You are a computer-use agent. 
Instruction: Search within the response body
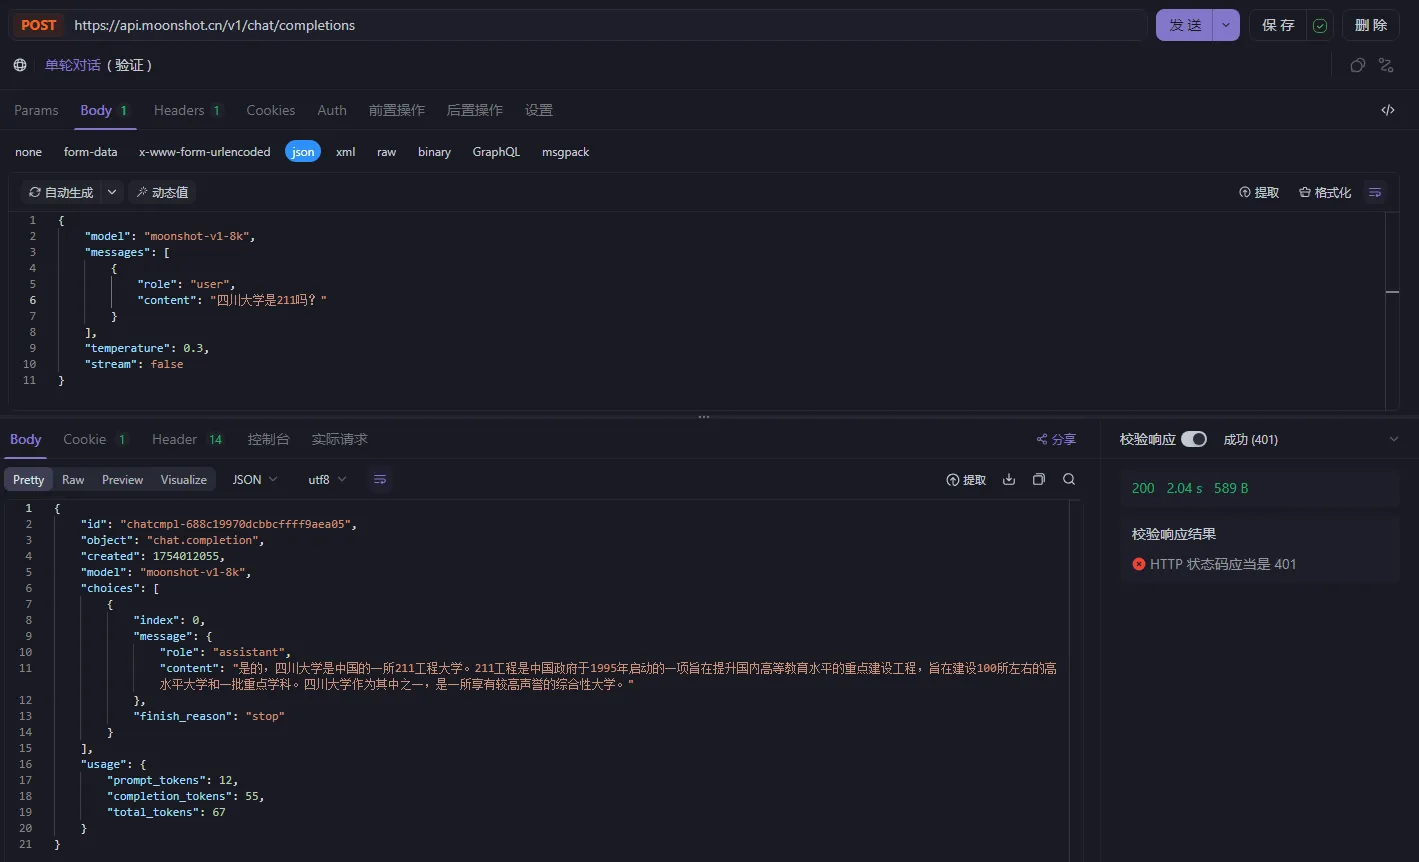(x=1069, y=480)
